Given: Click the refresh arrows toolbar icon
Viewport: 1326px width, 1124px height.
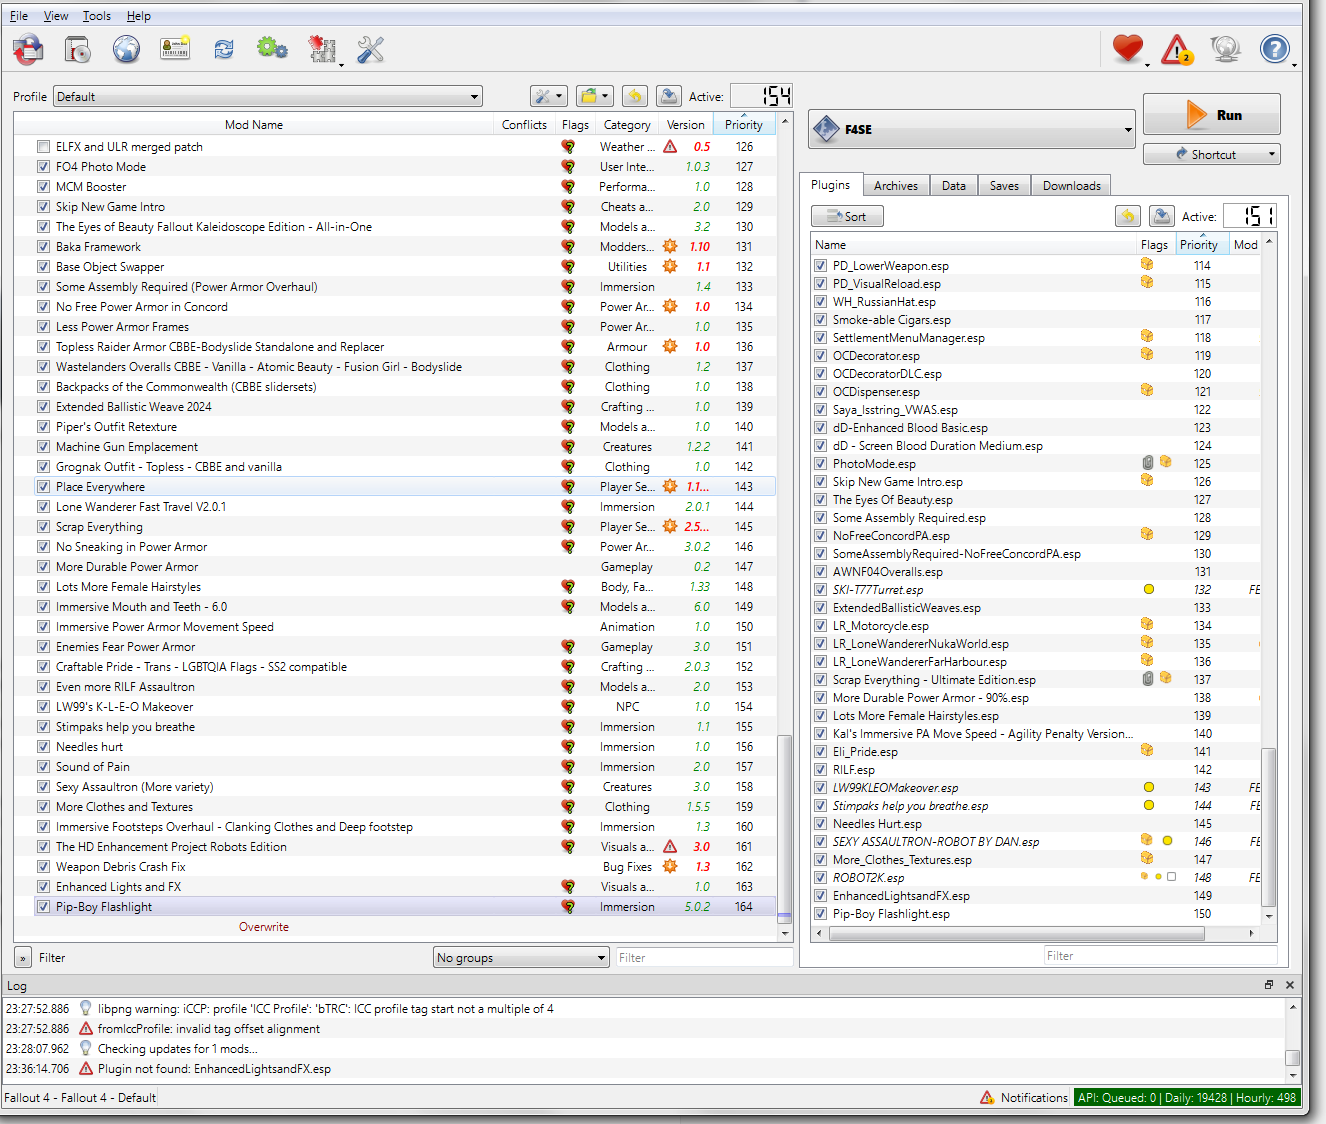Looking at the screenshot, I should 224,49.
